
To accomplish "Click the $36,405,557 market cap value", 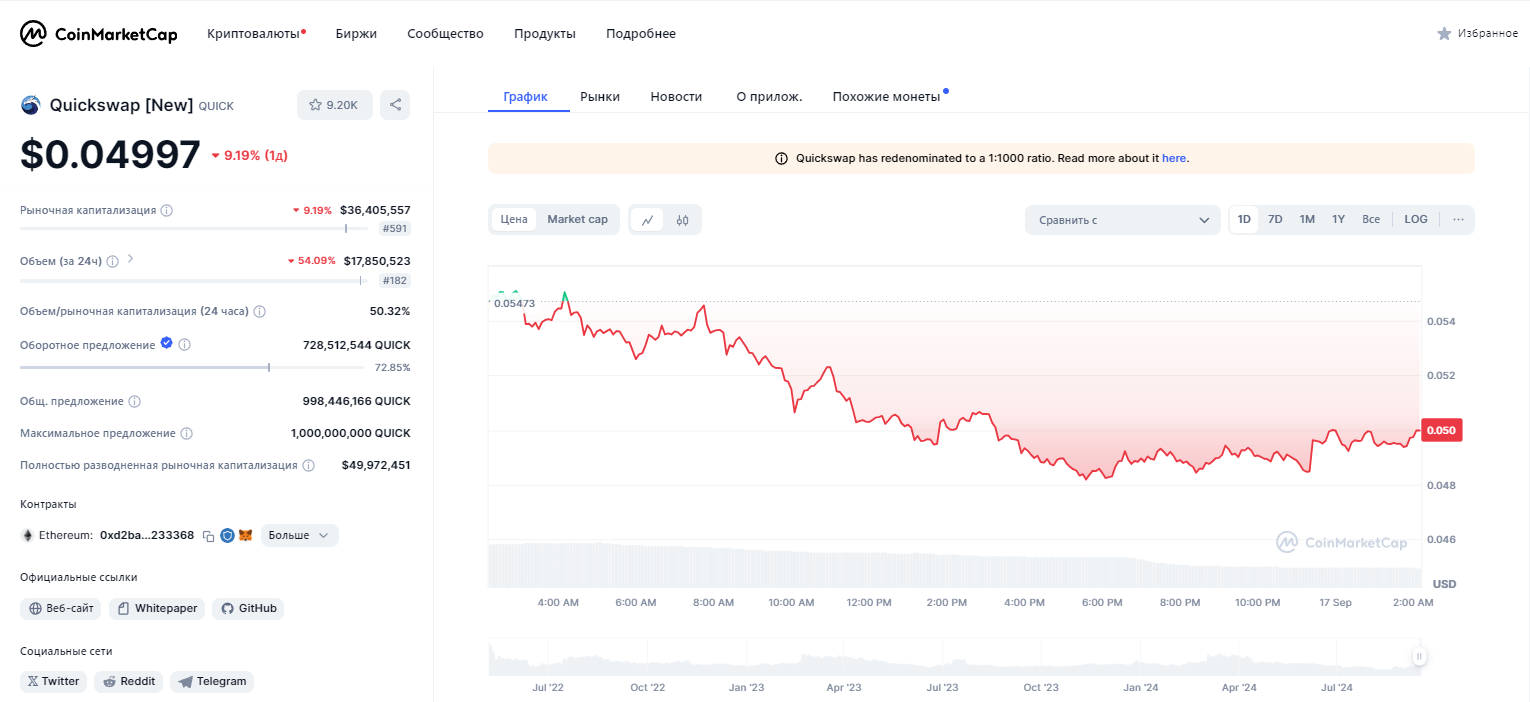I will coord(375,211).
